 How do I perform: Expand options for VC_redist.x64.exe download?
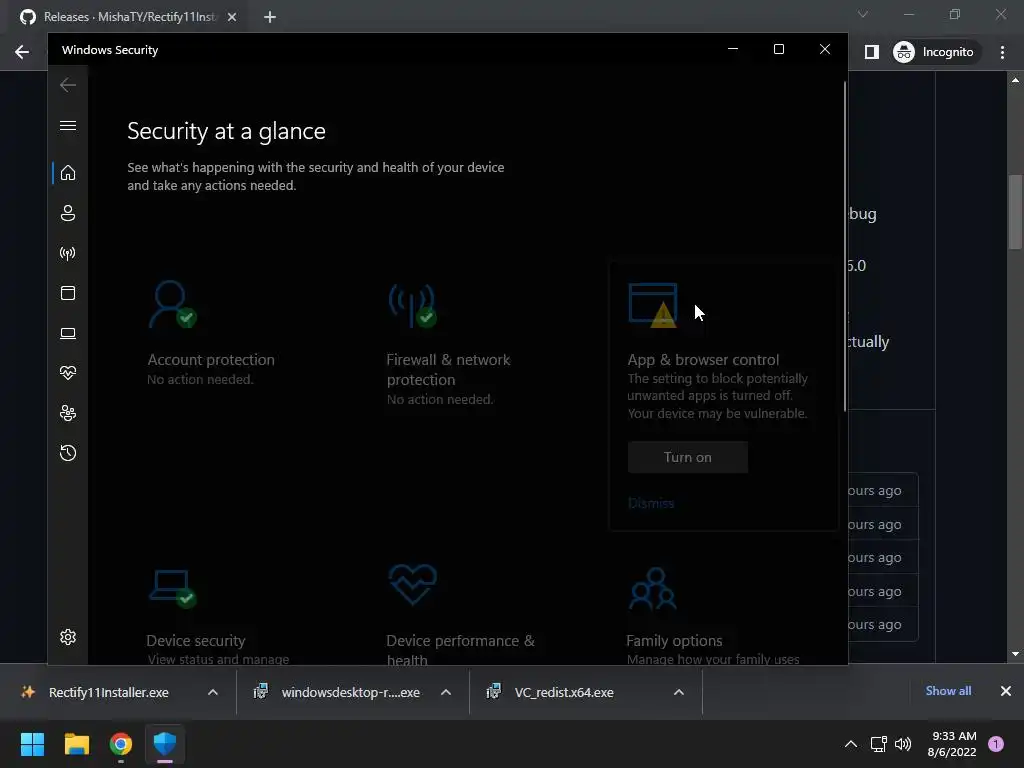pyautogui.click(x=679, y=692)
